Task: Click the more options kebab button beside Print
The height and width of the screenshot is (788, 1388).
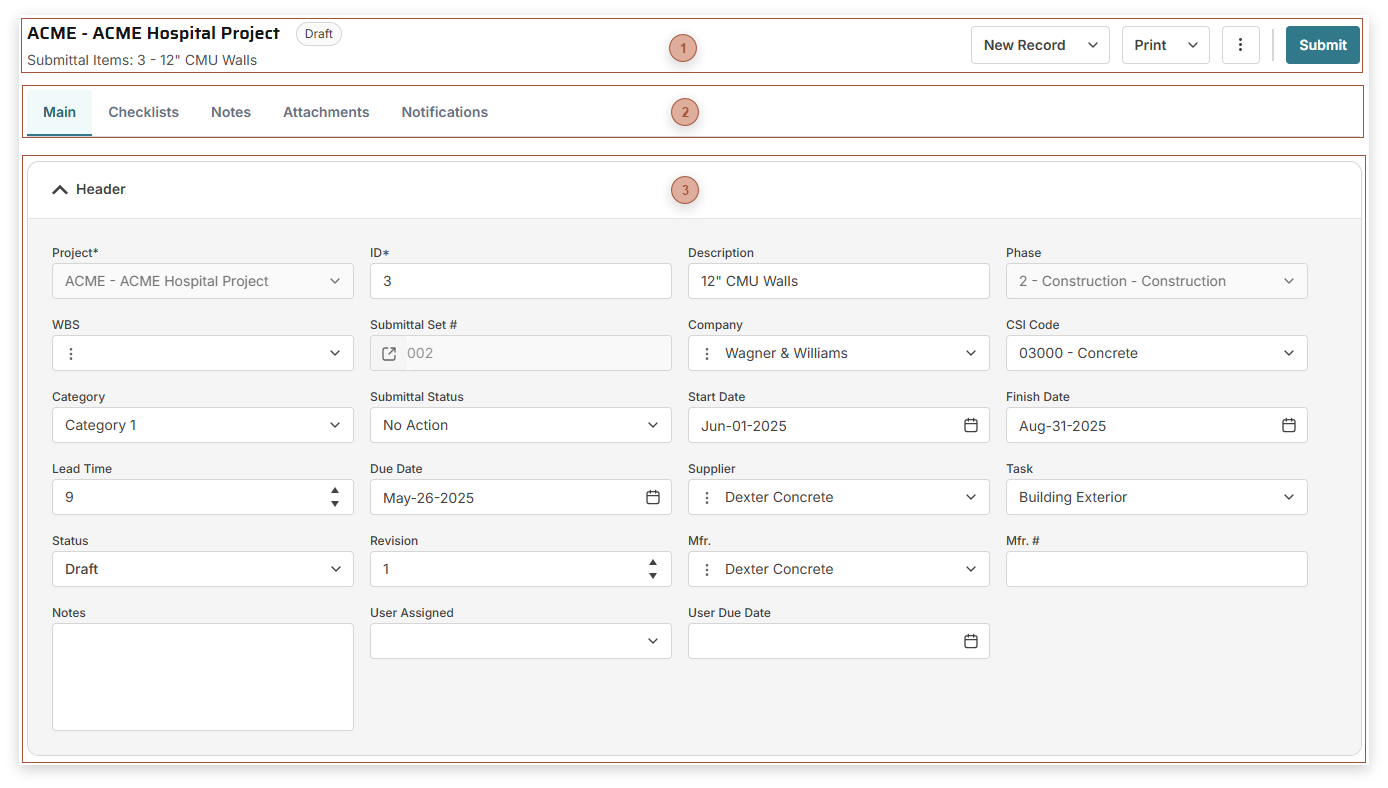Action: click(1240, 45)
